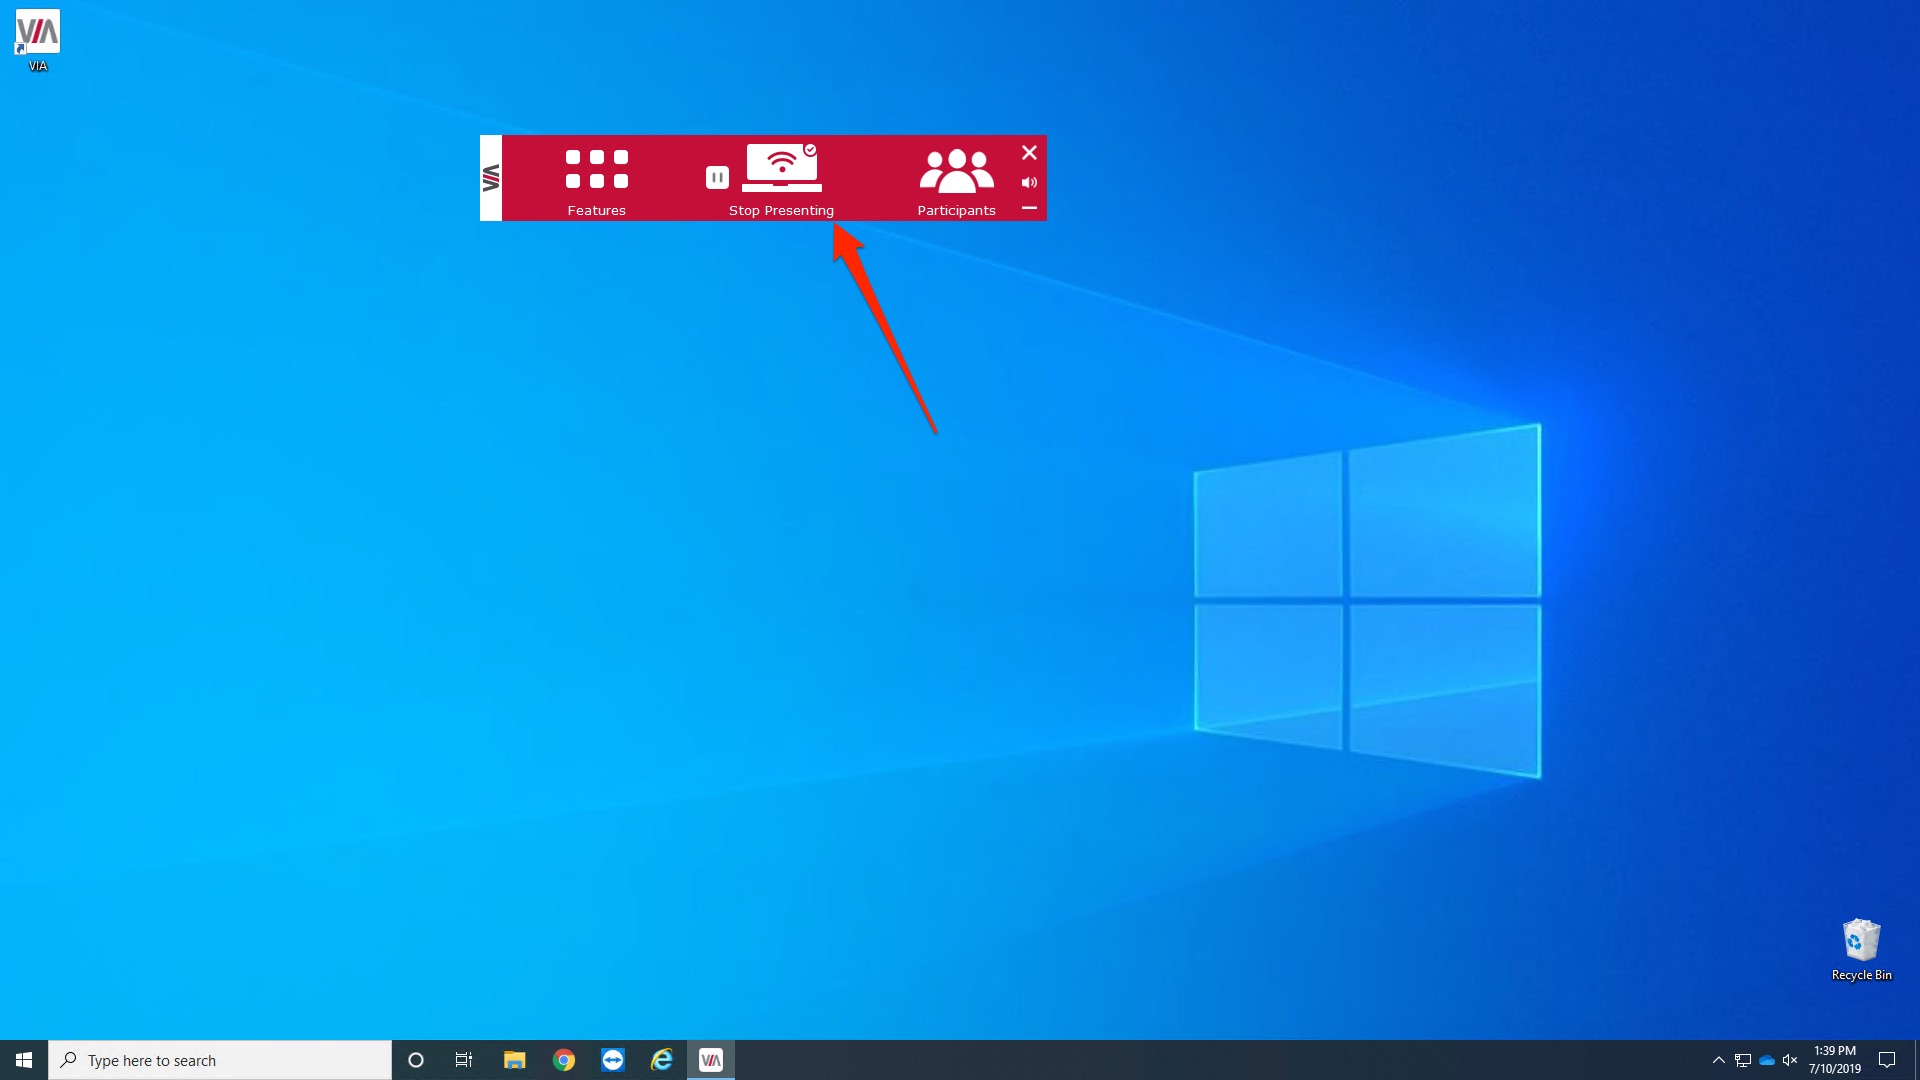Open Task View
Viewport: 1920px width, 1080px height.
[x=464, y=1060]
